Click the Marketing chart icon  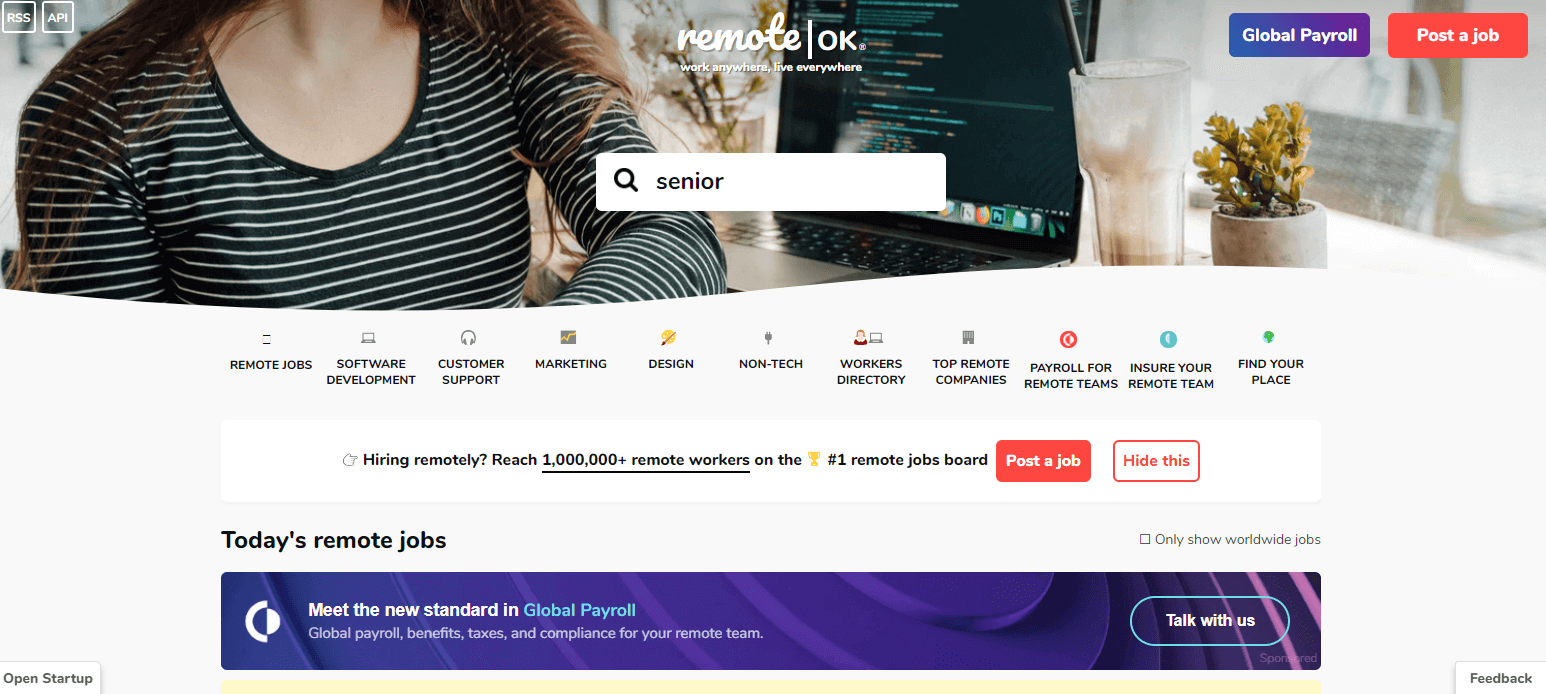coord(569,337)
